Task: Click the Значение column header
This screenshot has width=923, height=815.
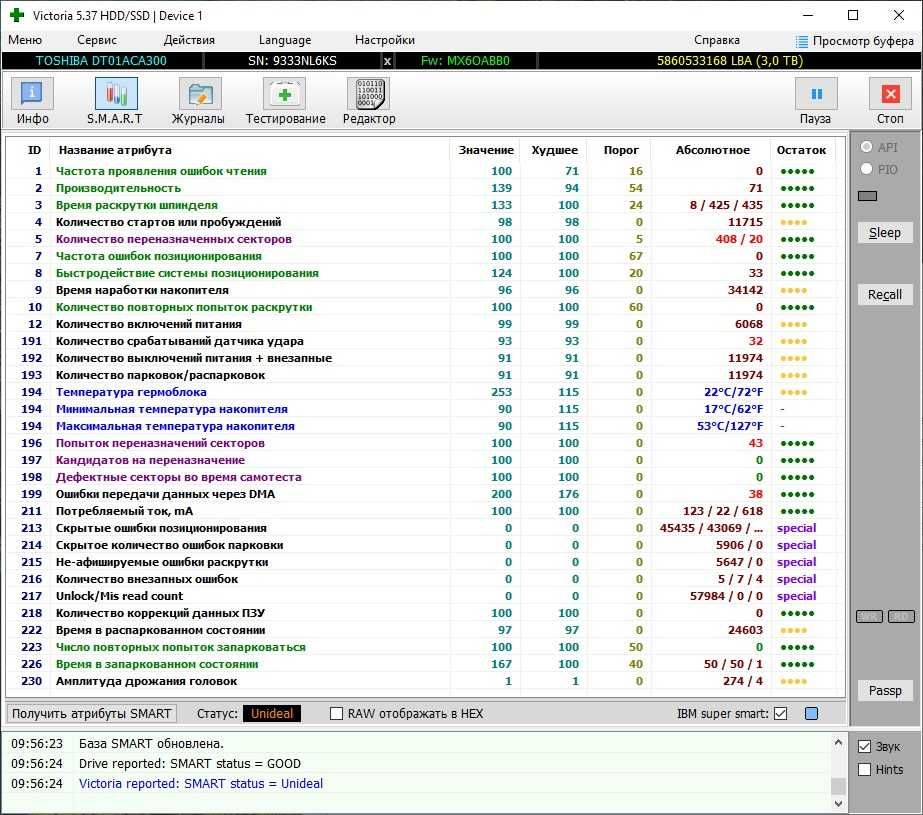Action: (x=486, y=150)
